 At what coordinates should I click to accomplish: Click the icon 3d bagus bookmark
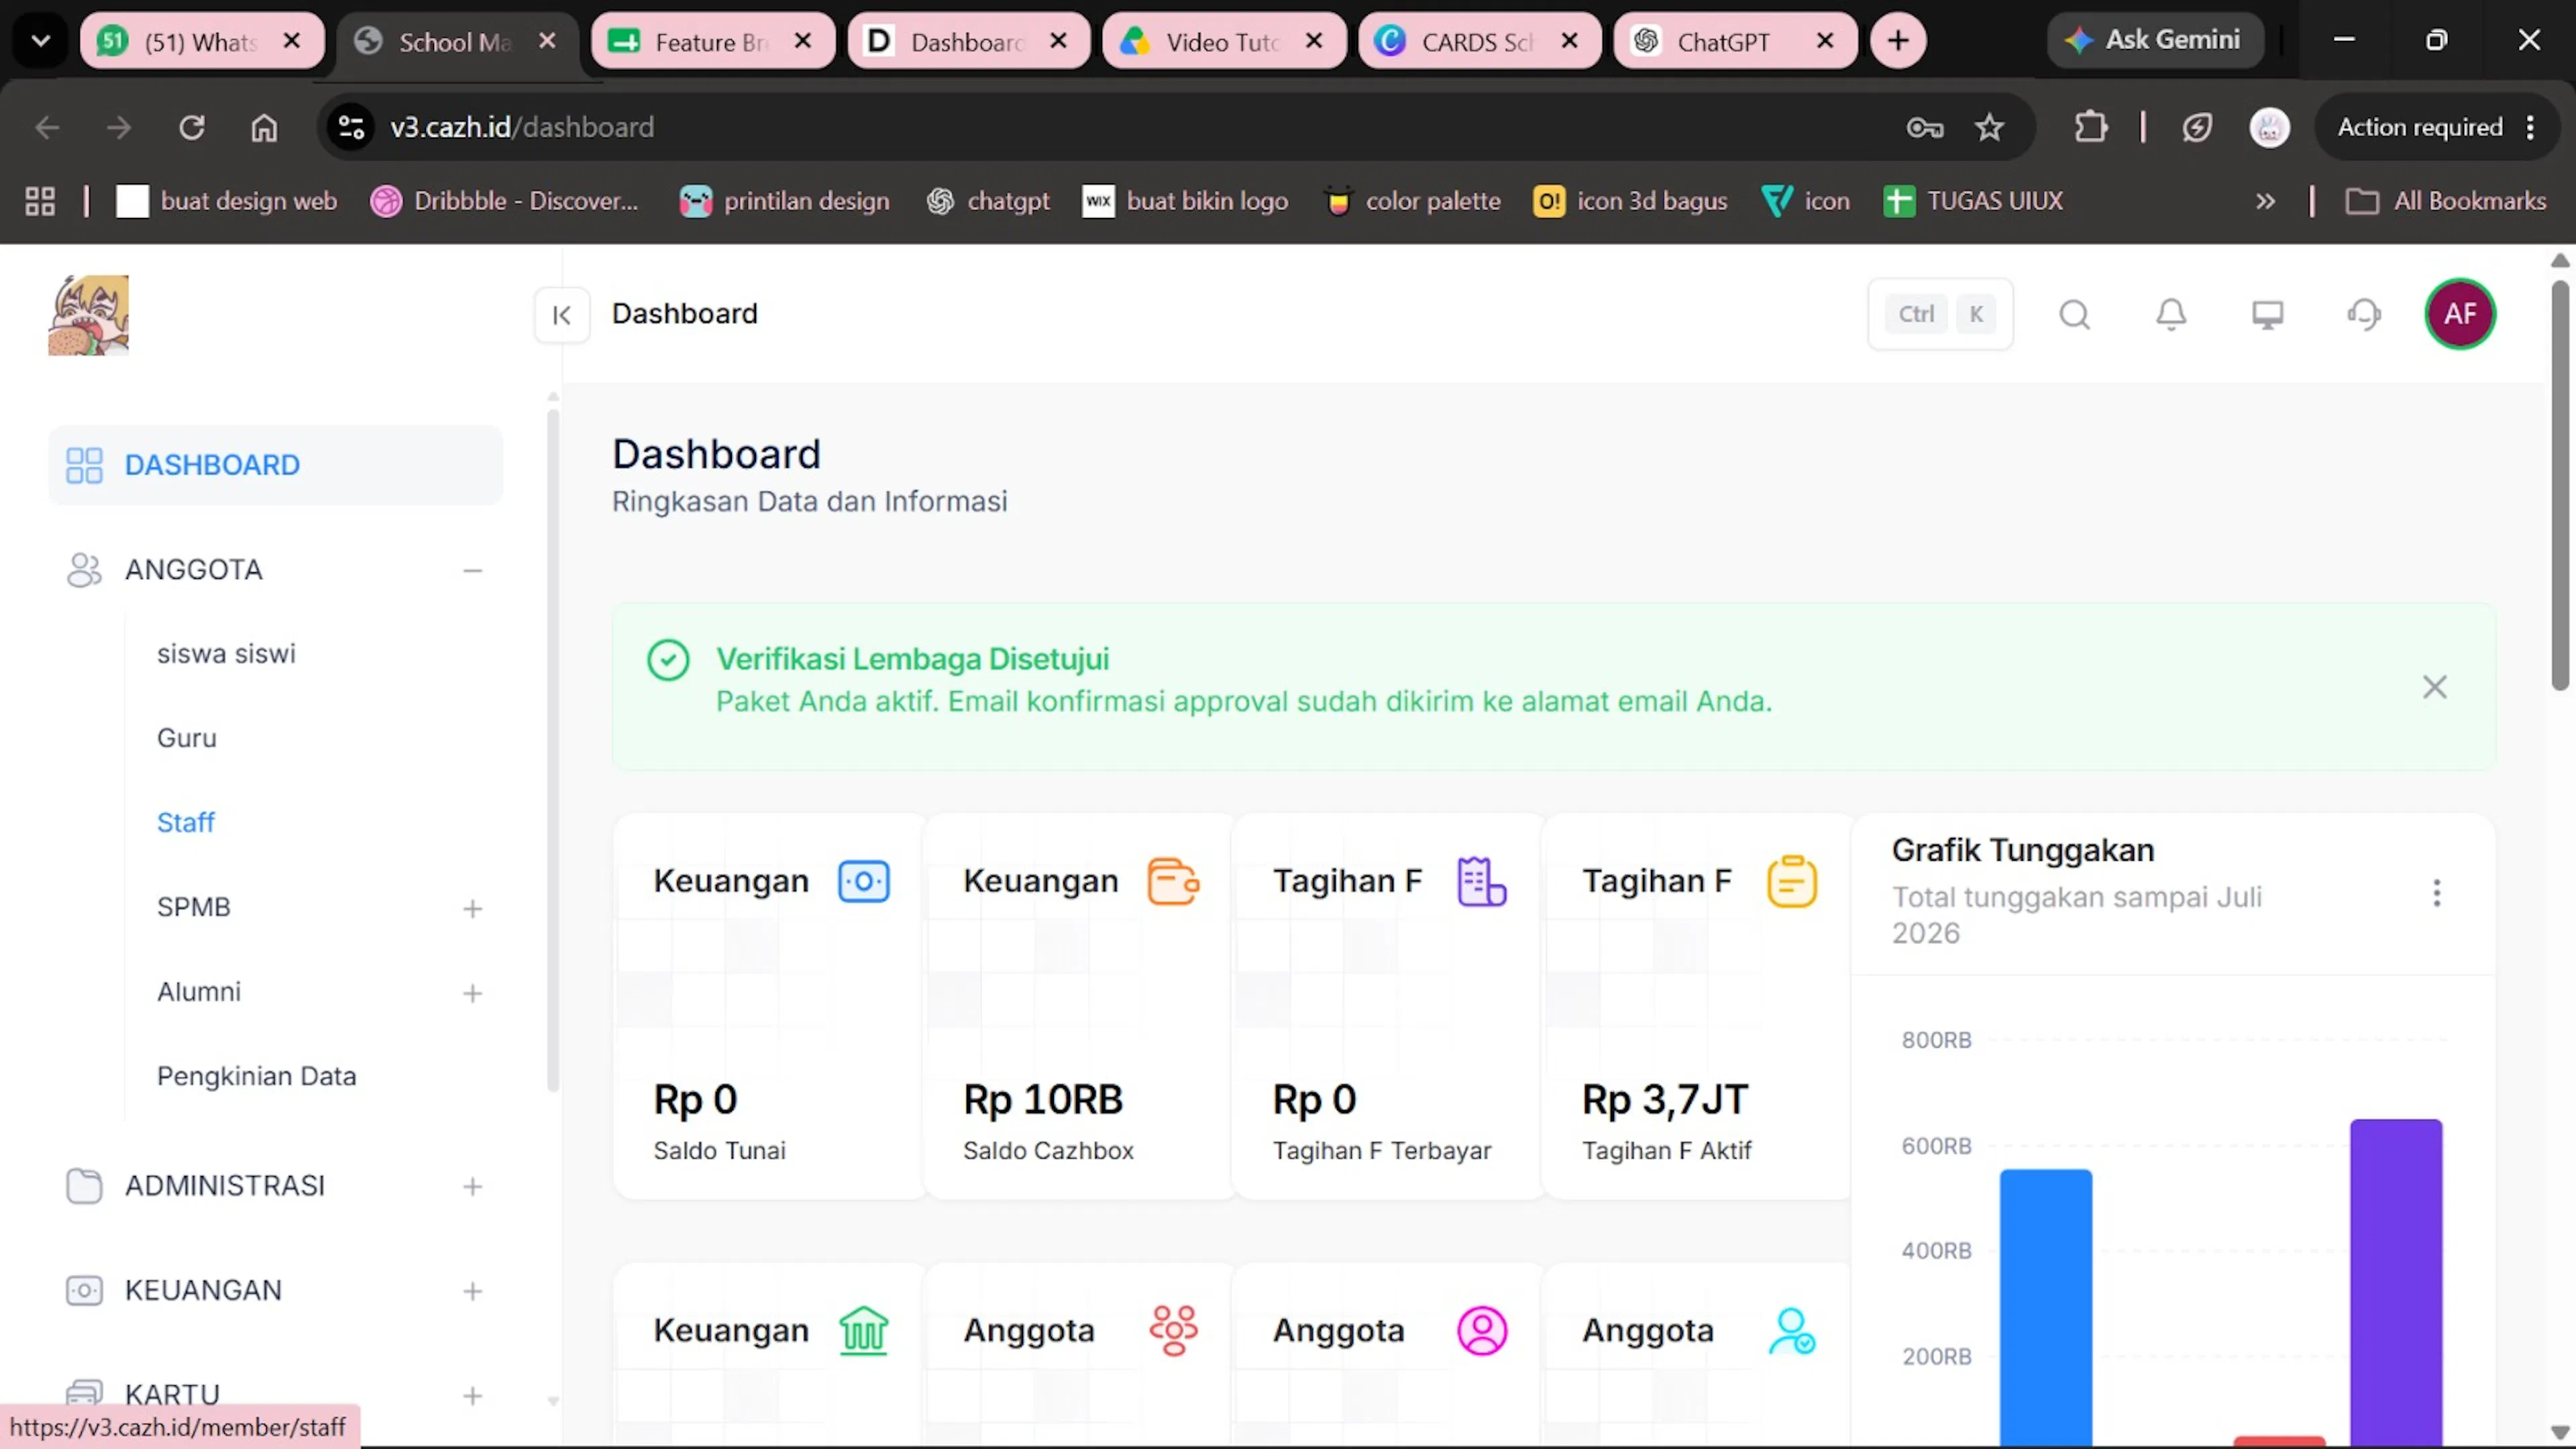[x=1630, y=201]
